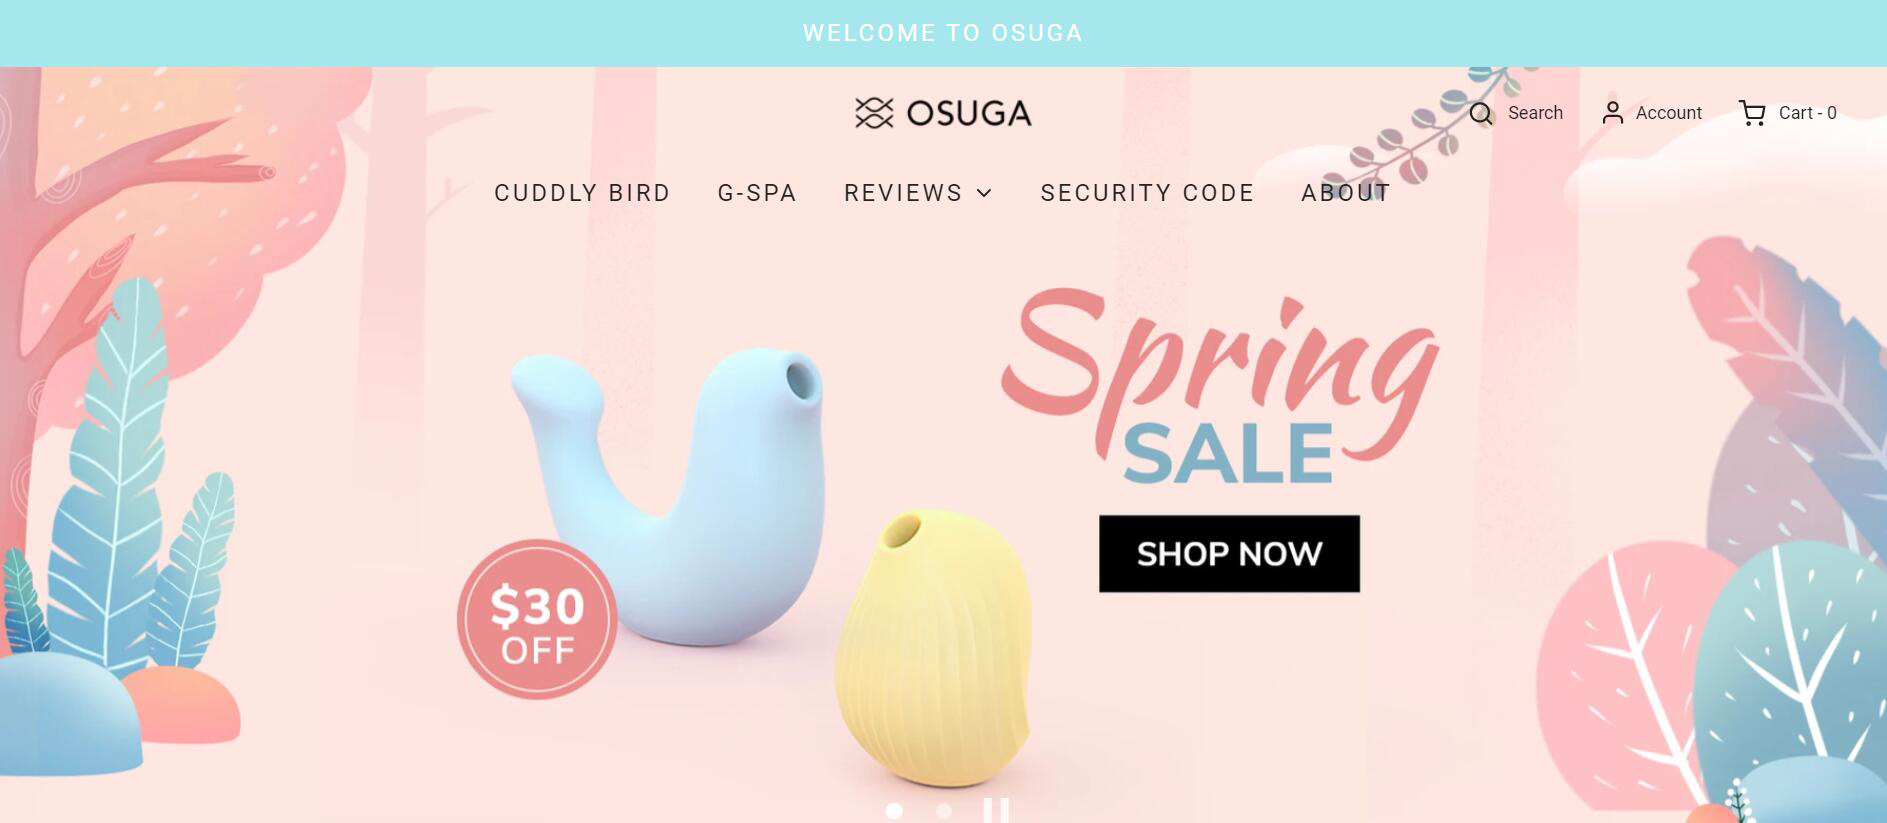Open the Account person icon

[1612, 113]
